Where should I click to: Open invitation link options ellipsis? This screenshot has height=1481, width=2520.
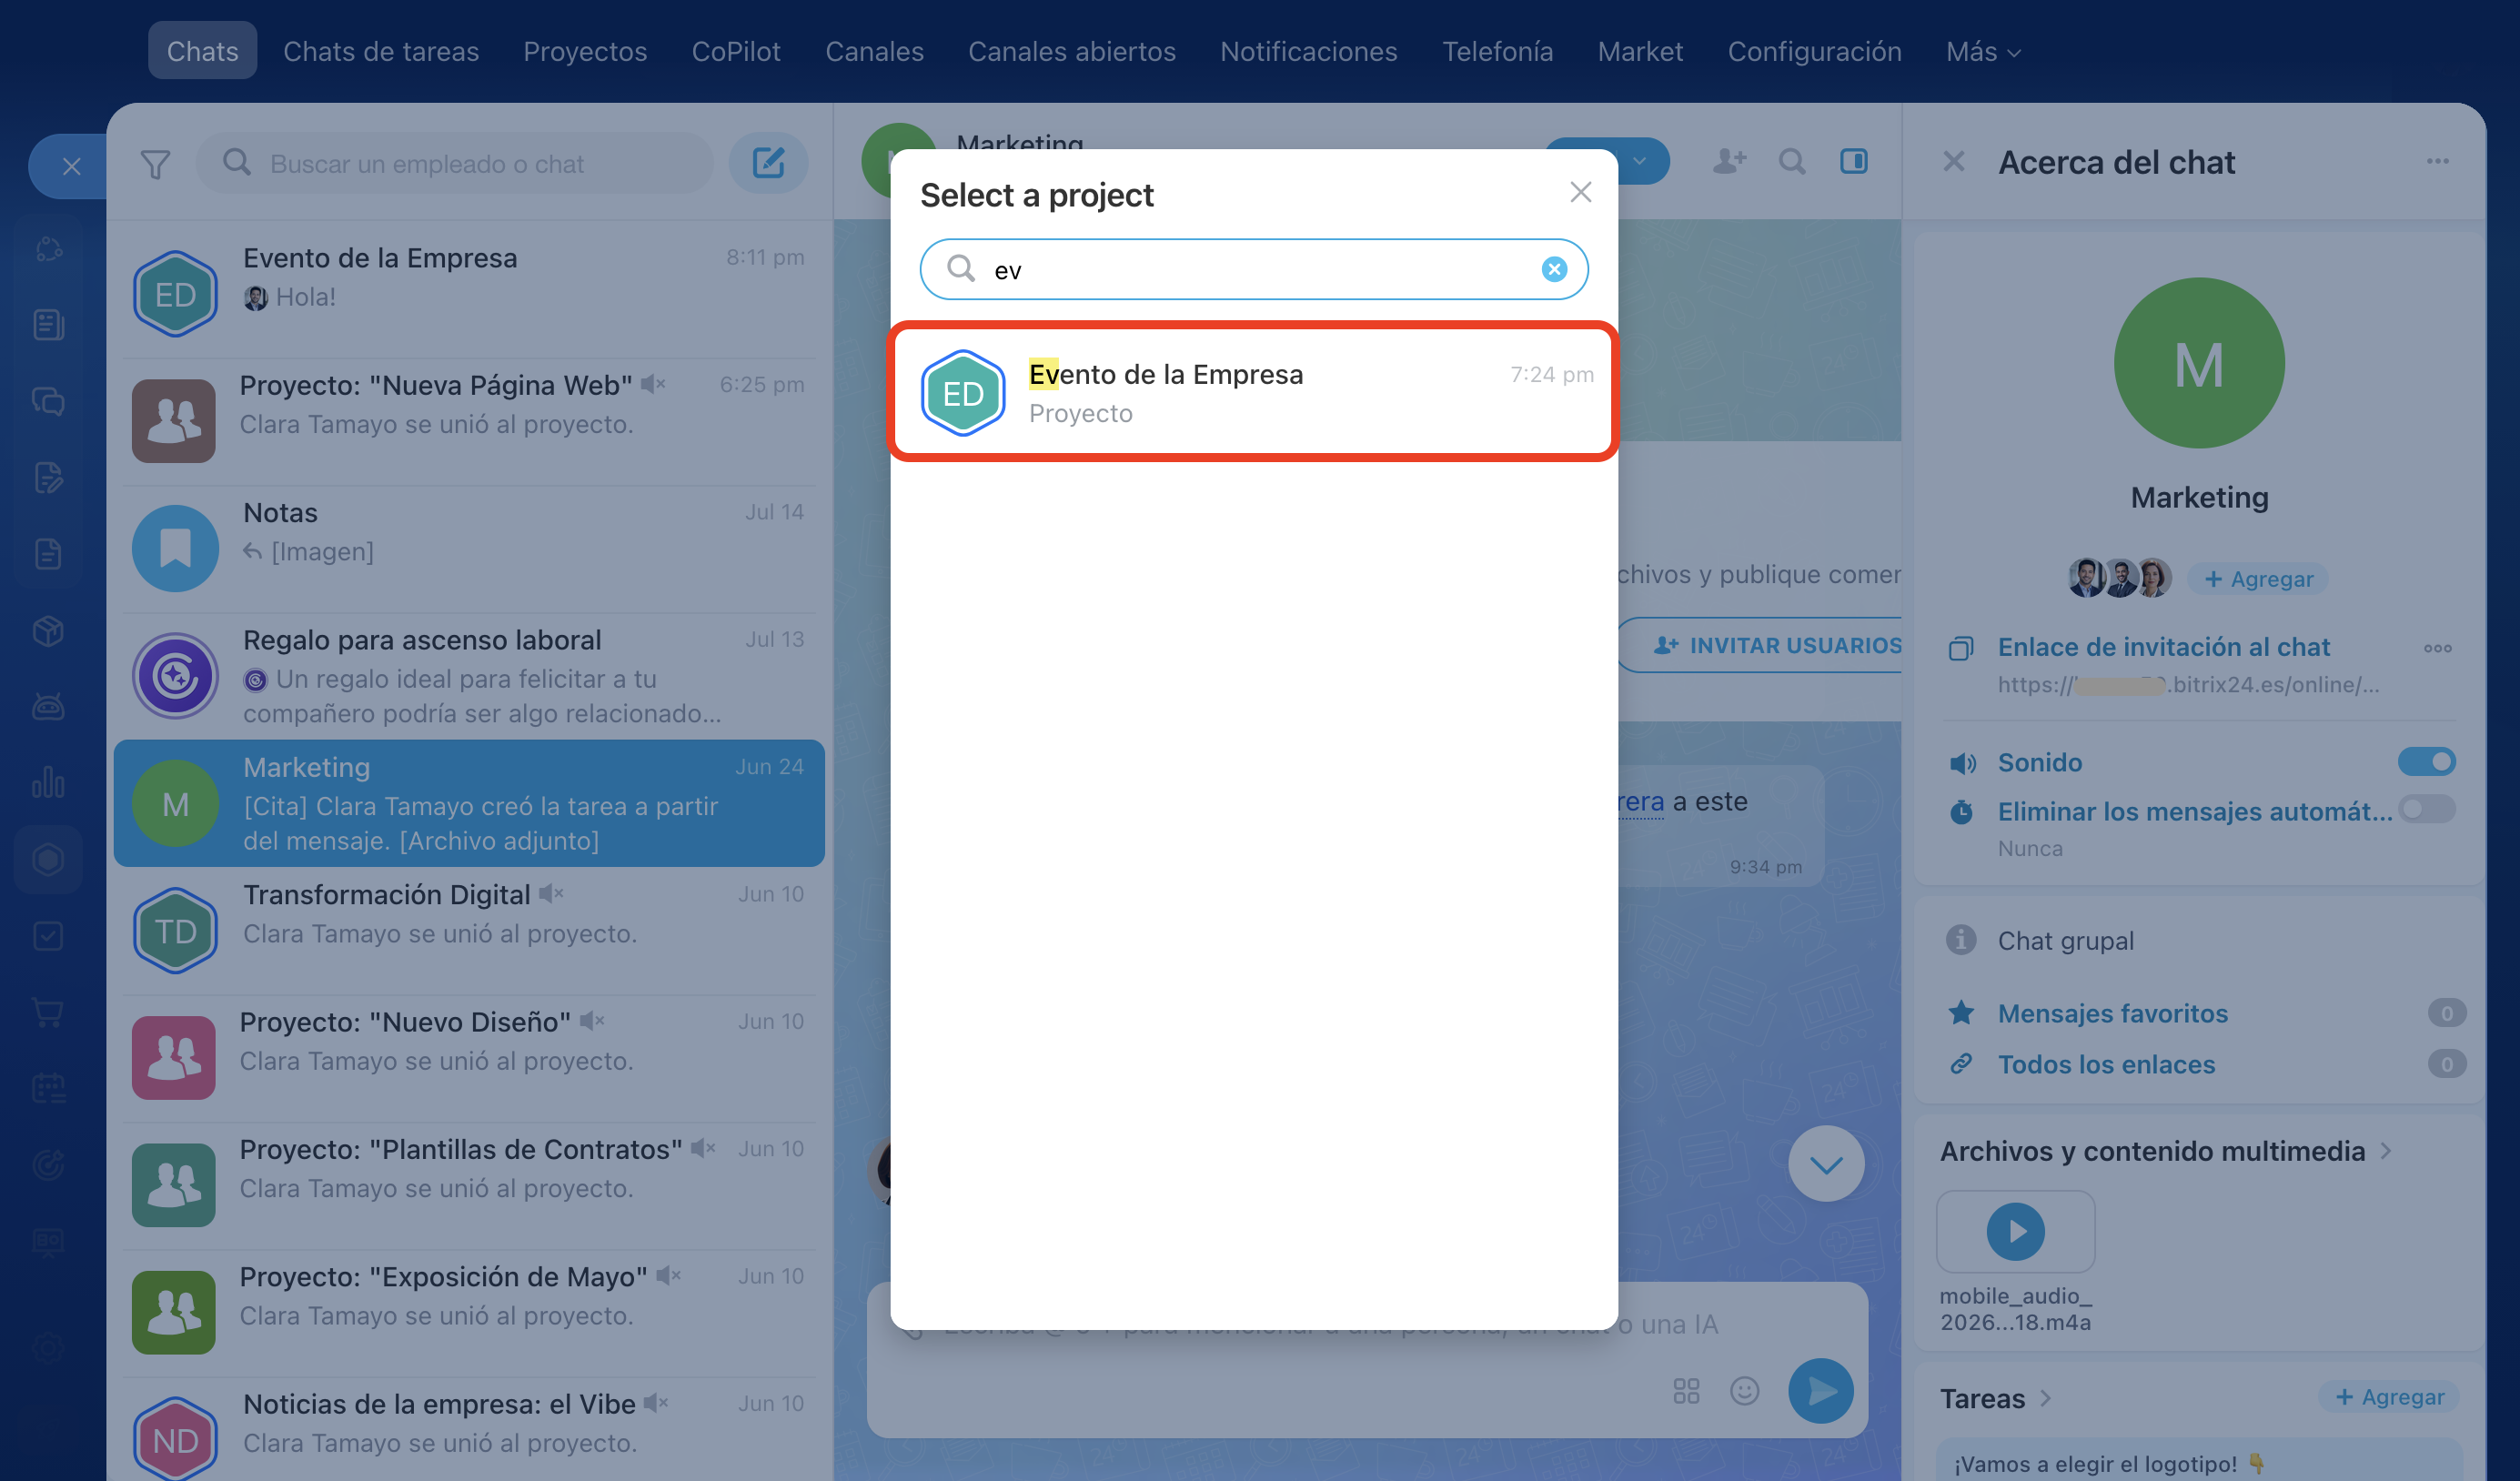point(2437,648)
